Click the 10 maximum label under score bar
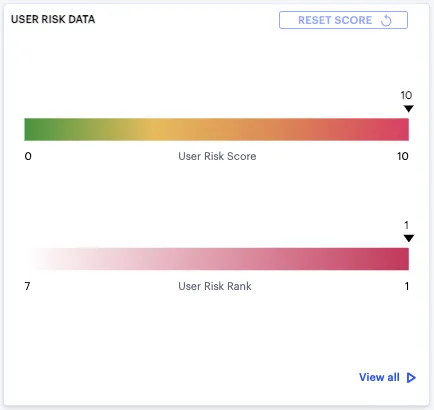This screenshot has width=434, height=410. point(403,156)
